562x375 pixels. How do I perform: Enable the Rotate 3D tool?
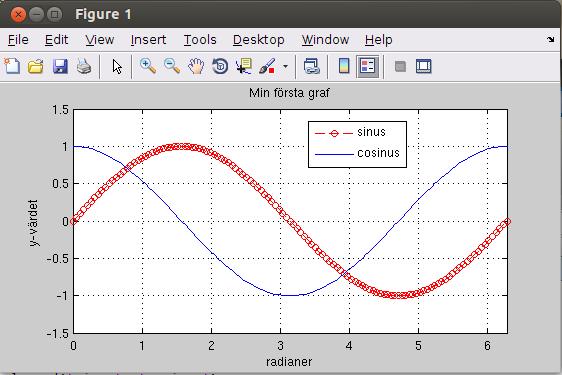click(x=220, y=66)
